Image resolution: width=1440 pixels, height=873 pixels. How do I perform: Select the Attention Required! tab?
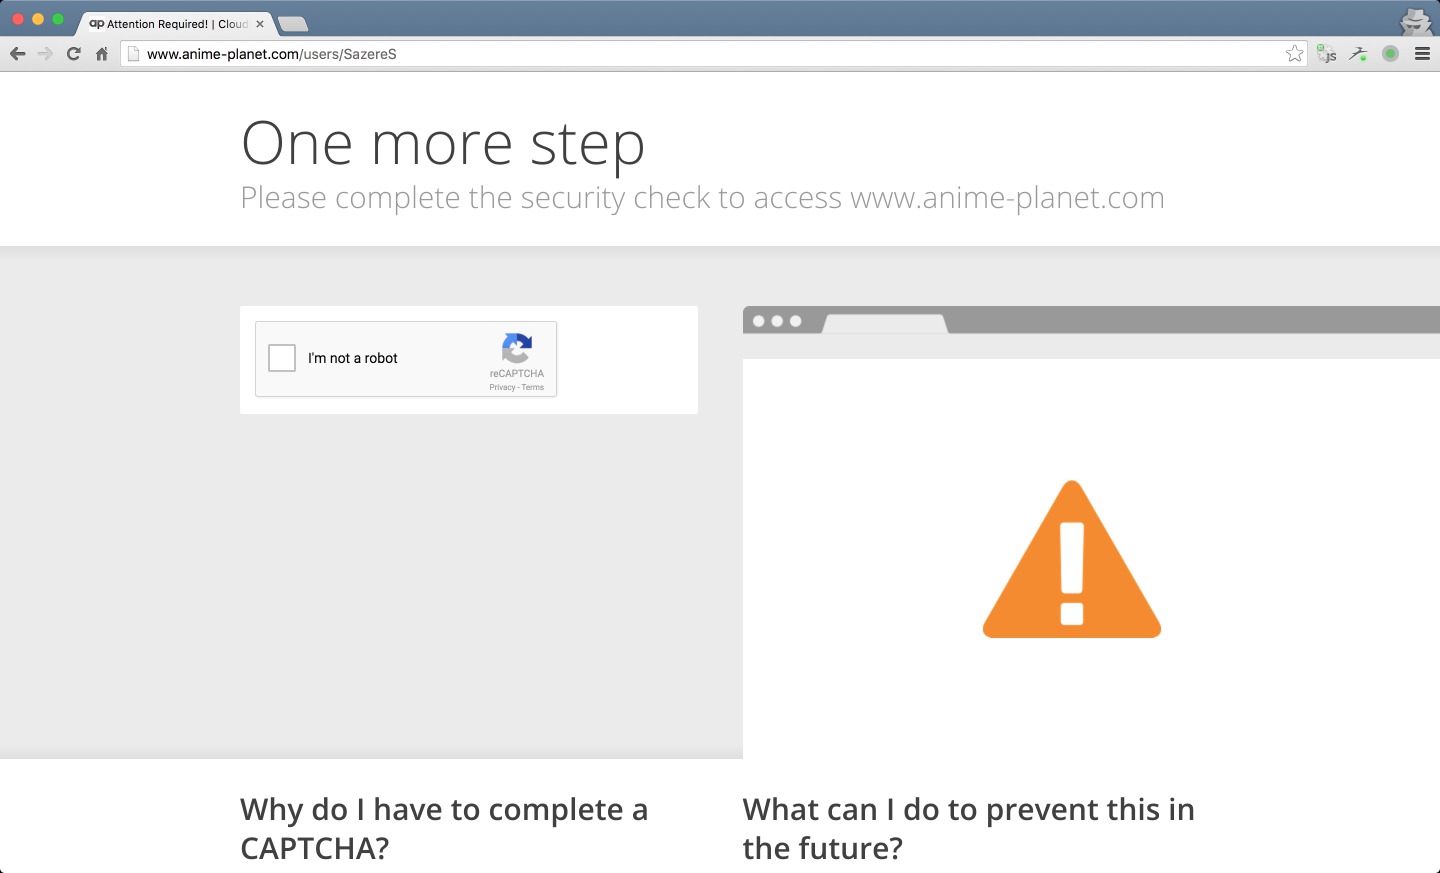175,24
